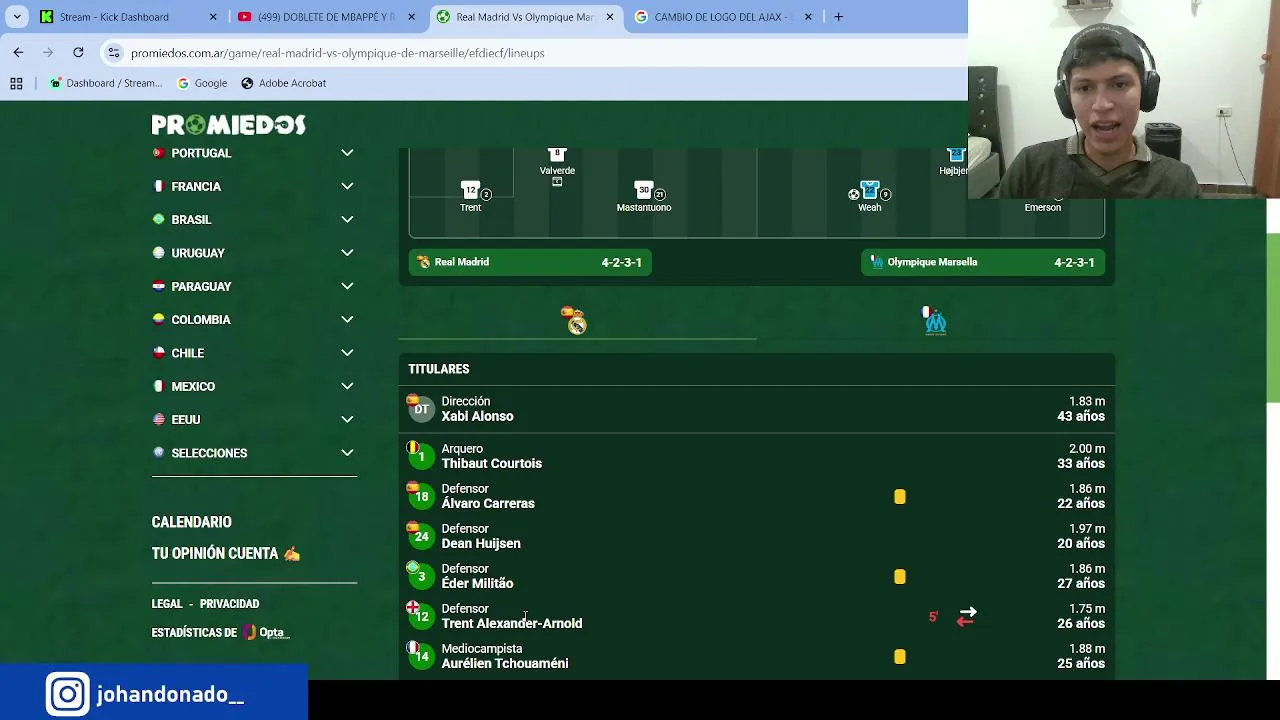Click the Portugal flag icon
1280x720 pixels.
click(158, 153)
